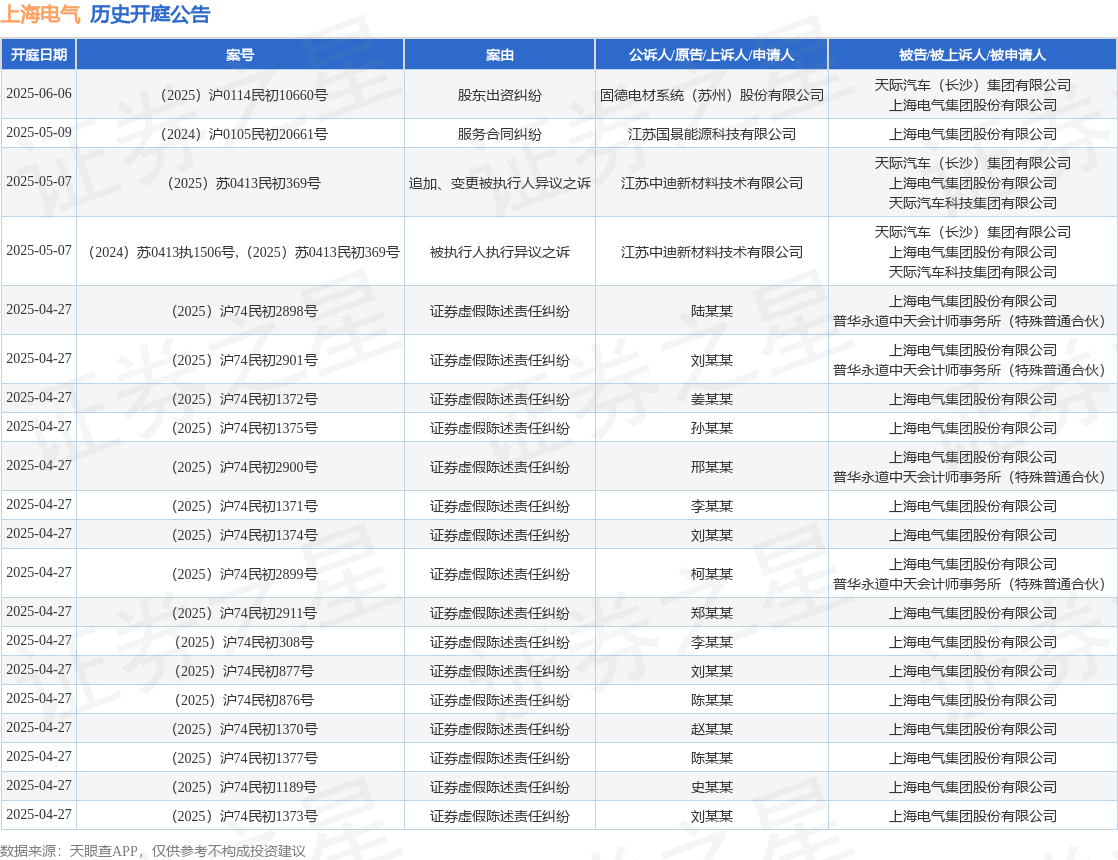This screenshot has width=1118, height=860.
Task: Click case number (2025)沪74民初1374号
Action: coord(240,536)
